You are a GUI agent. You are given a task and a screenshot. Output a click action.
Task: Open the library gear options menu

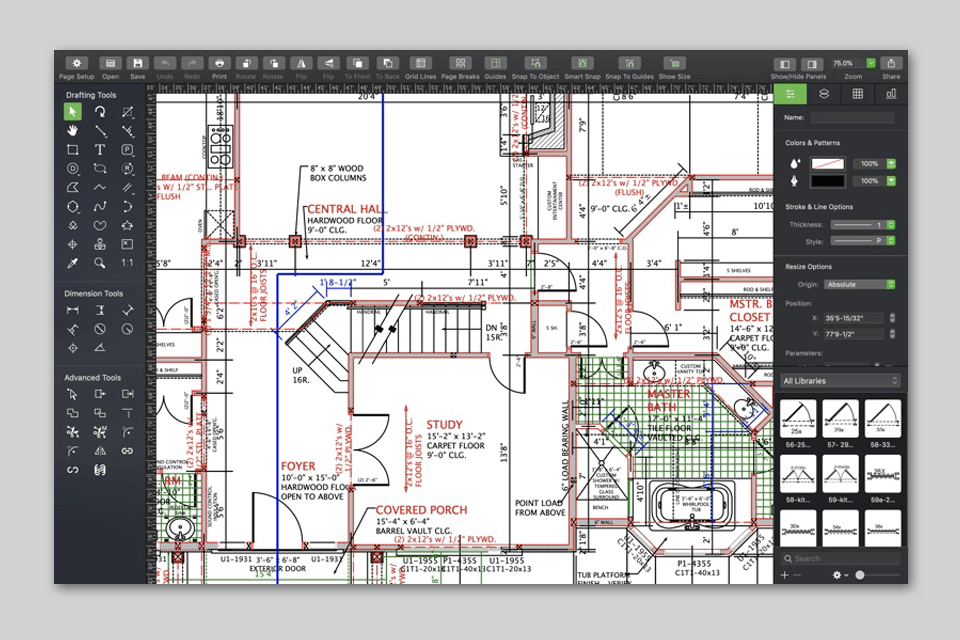[840, 575]
